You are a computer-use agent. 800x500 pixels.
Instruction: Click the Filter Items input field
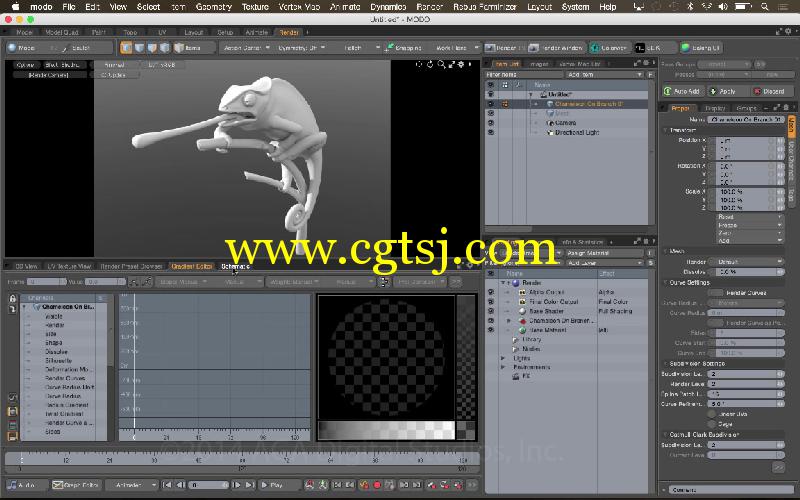523,74
